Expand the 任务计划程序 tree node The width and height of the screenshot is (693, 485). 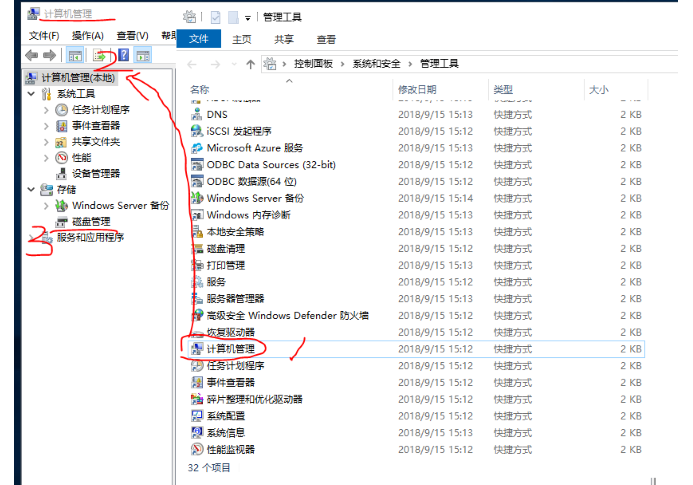tap(46, 110)
